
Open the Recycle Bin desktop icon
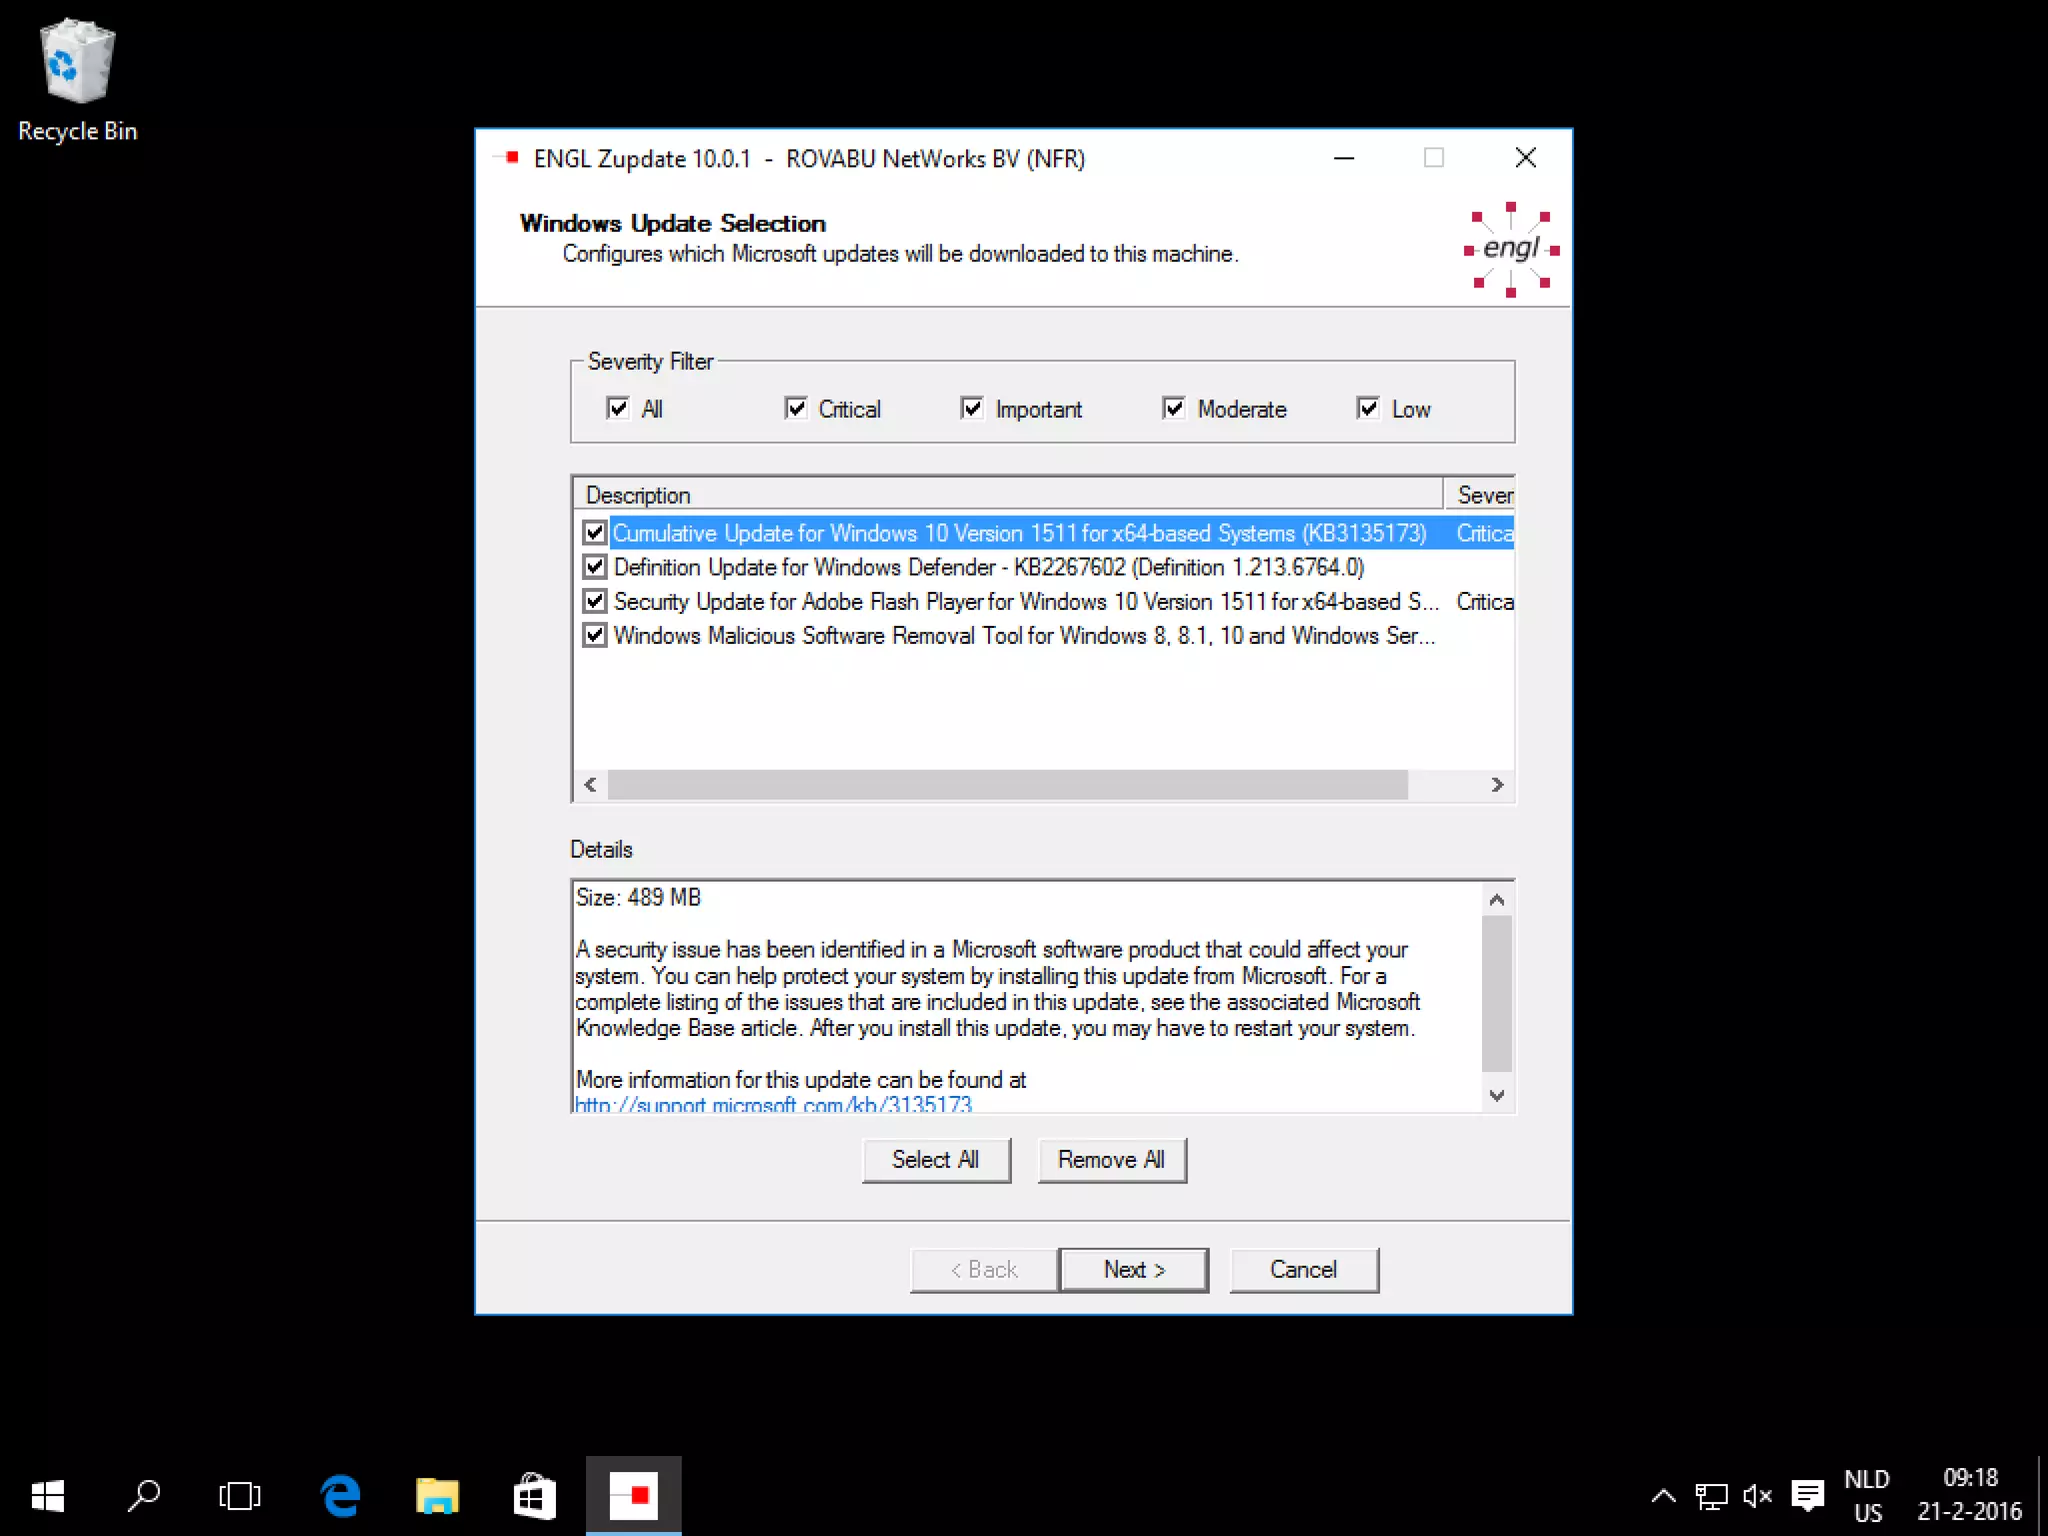[77, 80]
